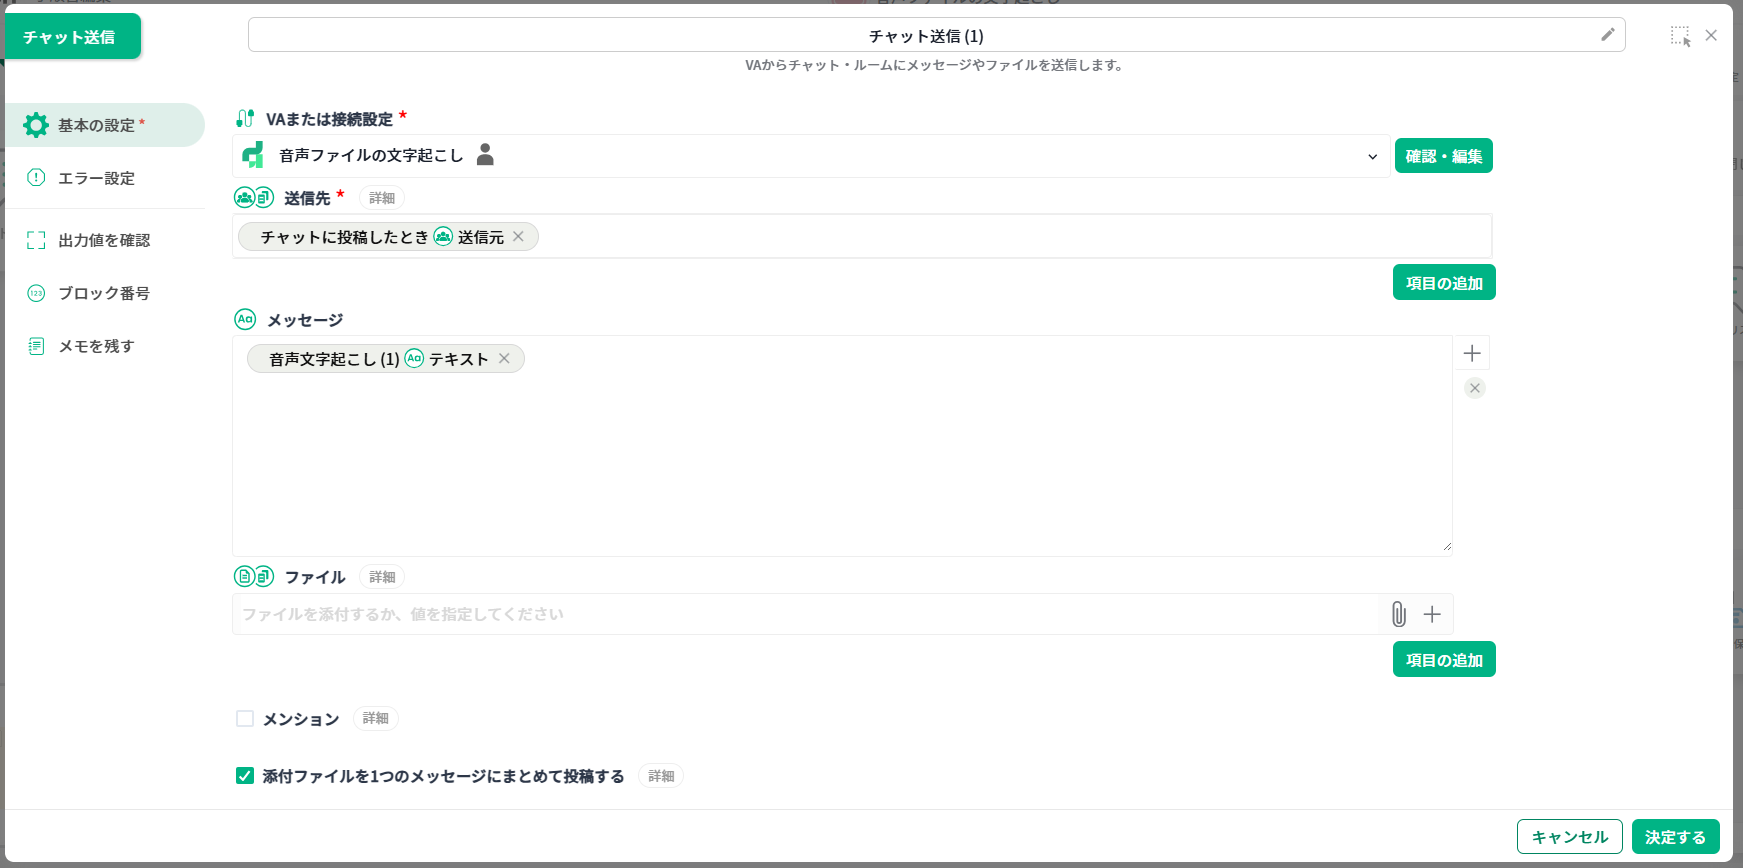The height and width of the screenshot is (868, 1743).
Task: Uncheck 添付ファイルを1つのメッセージにまとめて投稿する
Action: 245,776
